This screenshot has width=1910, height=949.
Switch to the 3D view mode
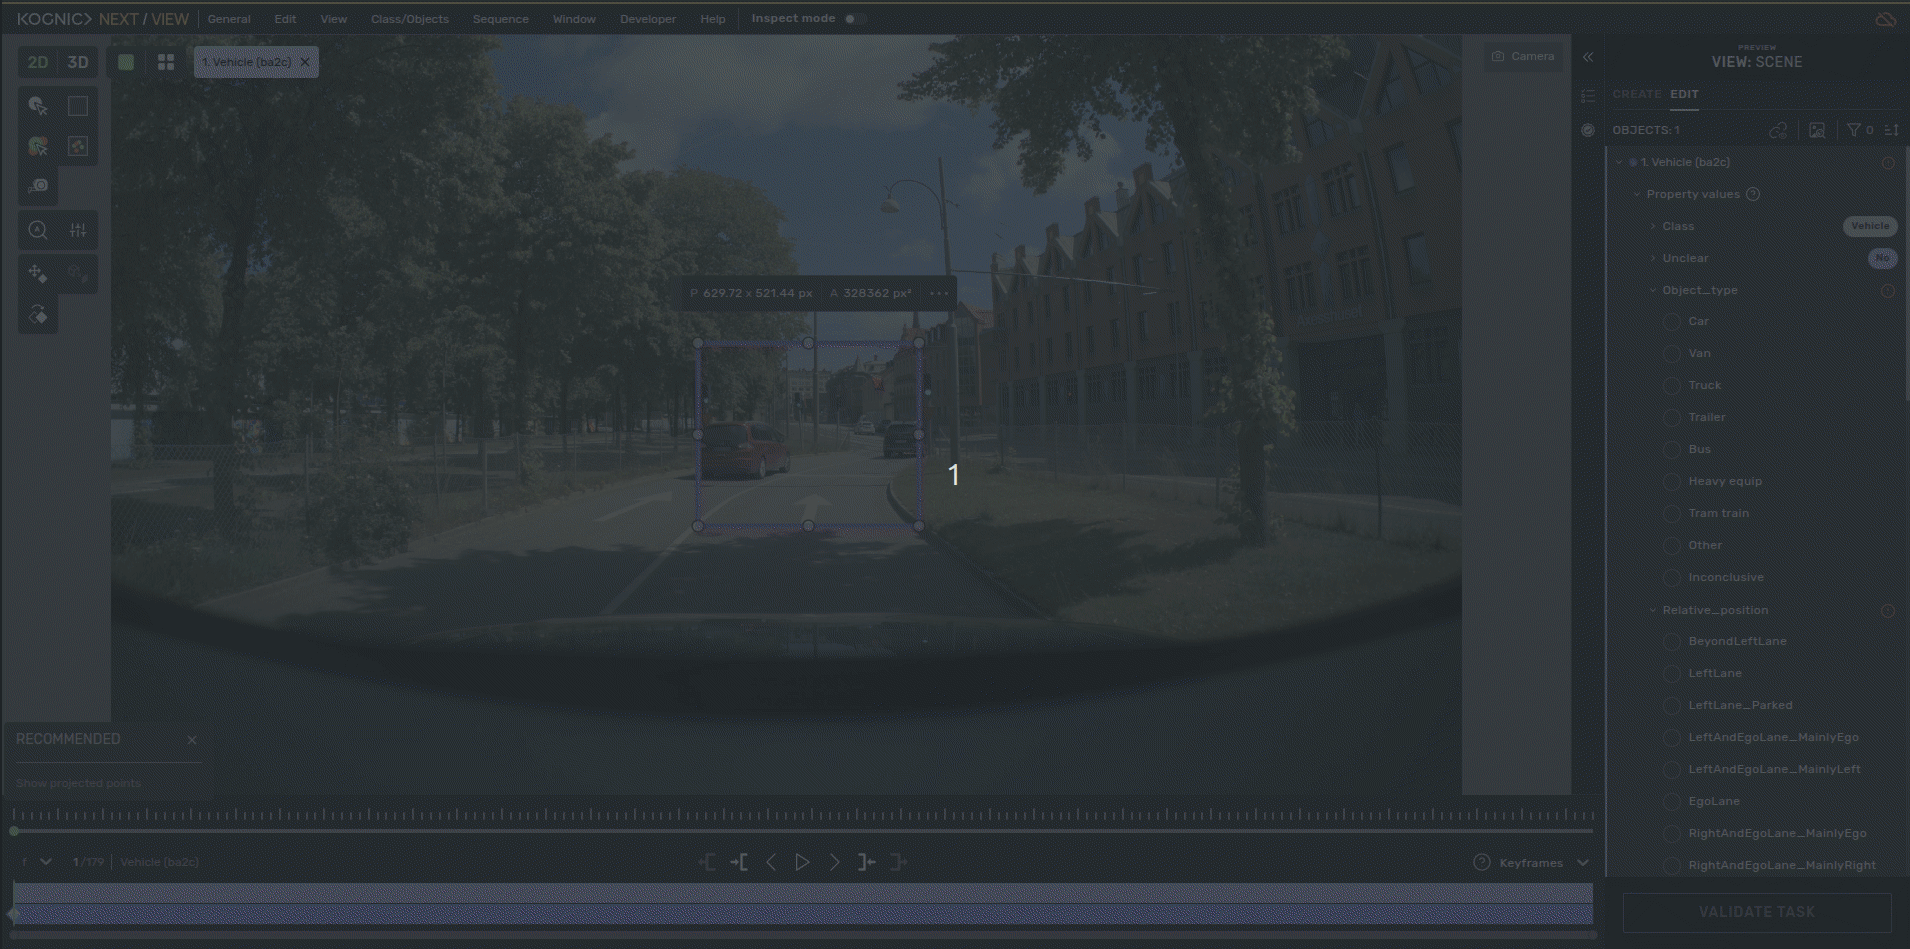[x=78, y=62]
